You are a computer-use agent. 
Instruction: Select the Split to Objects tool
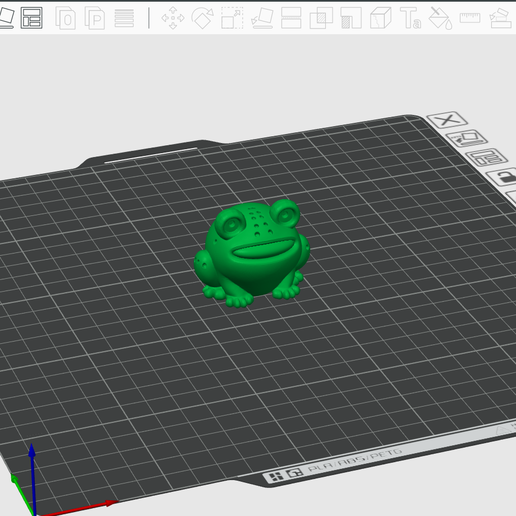pos(65,18)
